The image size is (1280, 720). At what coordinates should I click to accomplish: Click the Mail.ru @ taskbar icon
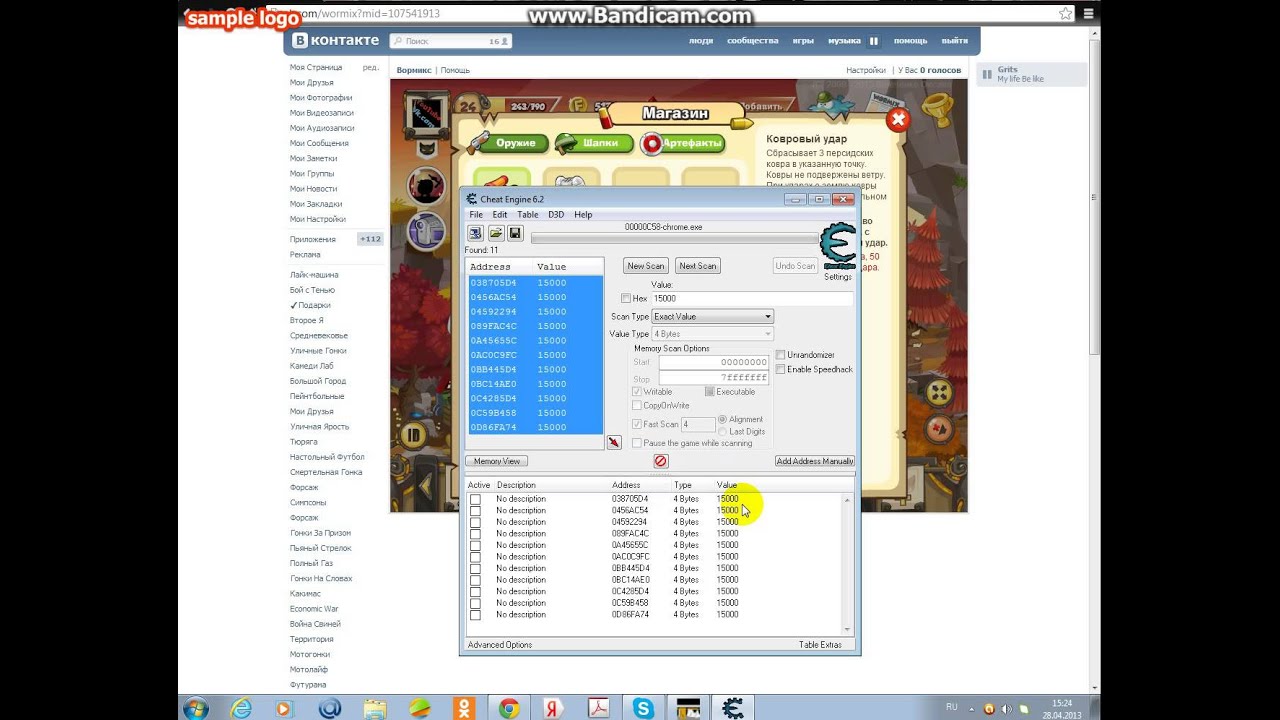click(x=329, y=708)
